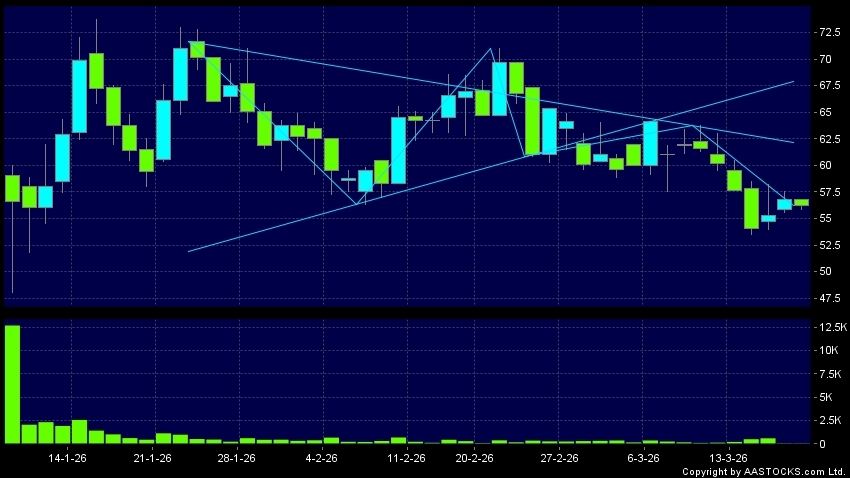Click the trend line peak above 20-2-26
The width and height of the screenshot is (850, 478).
click(x=491, y=48)
